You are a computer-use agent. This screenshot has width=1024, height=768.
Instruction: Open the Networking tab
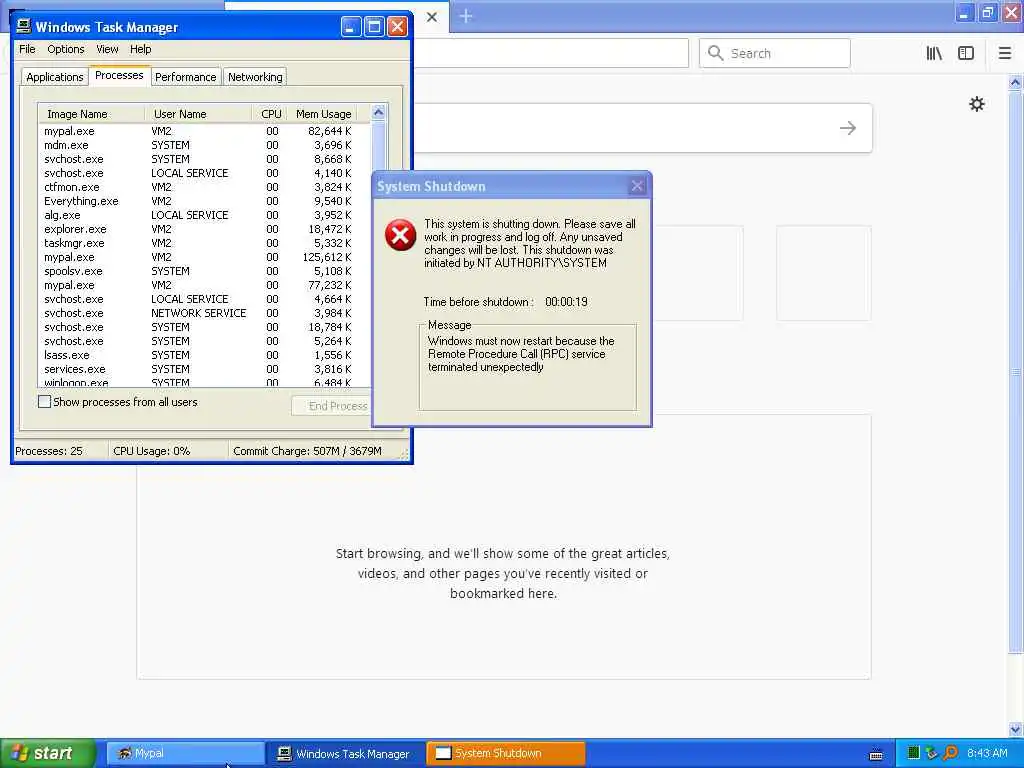[255, 76]
